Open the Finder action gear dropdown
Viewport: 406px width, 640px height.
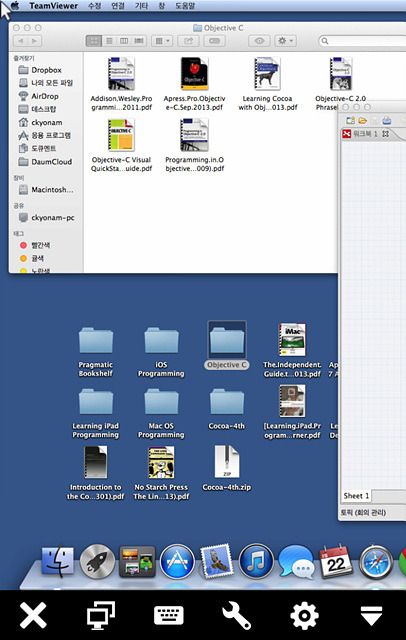[285, 41]
